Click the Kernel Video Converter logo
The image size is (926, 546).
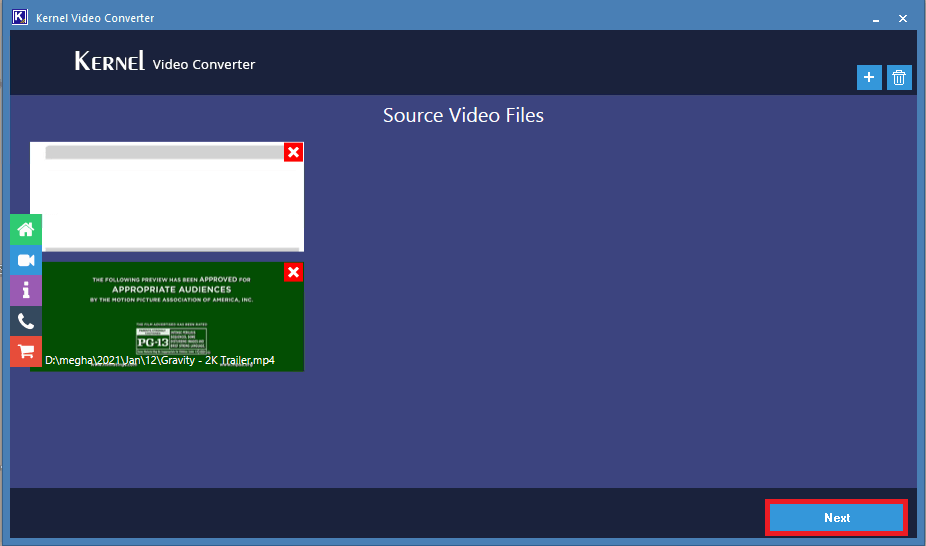coord(165,61)
